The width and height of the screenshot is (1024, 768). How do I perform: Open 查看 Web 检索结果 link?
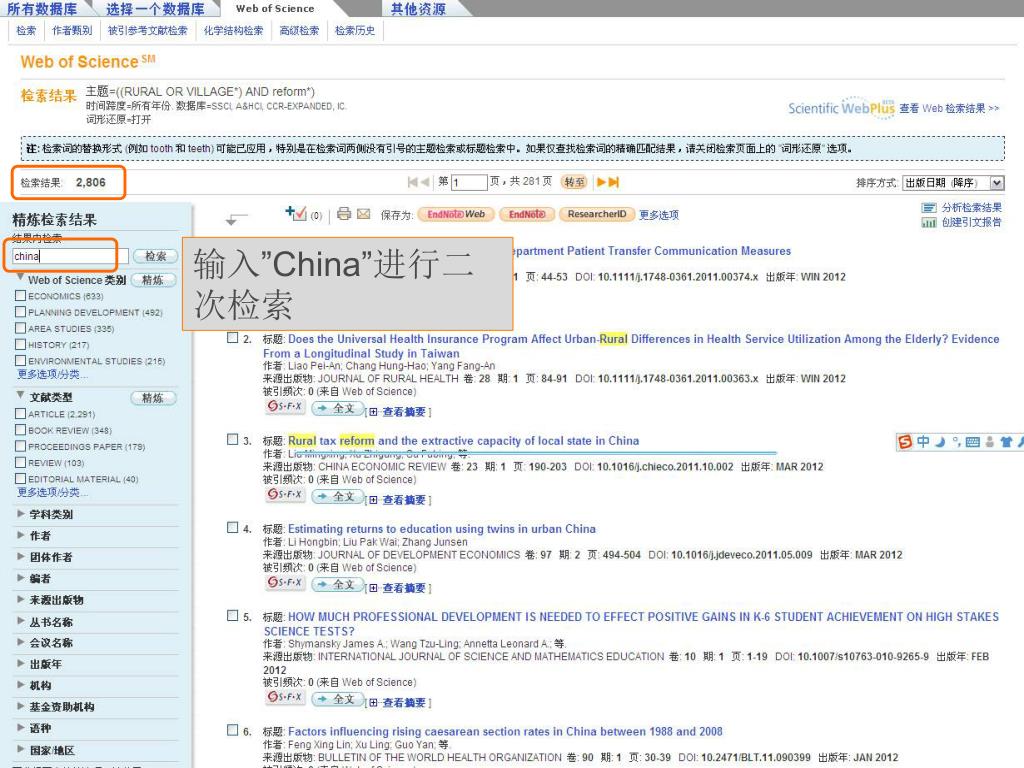[x=949, y=108]
